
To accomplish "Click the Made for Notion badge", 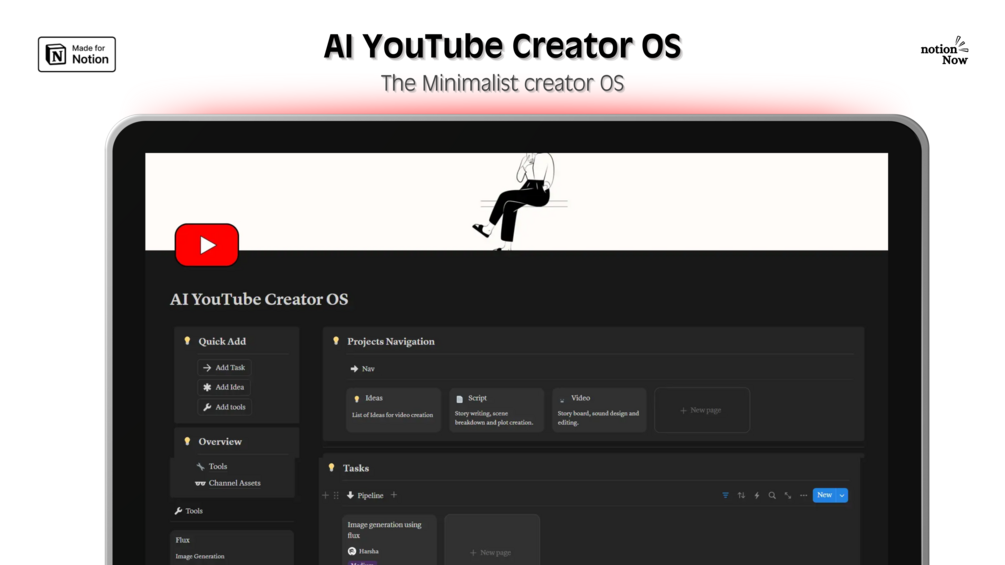I will (x=77, y=54).
